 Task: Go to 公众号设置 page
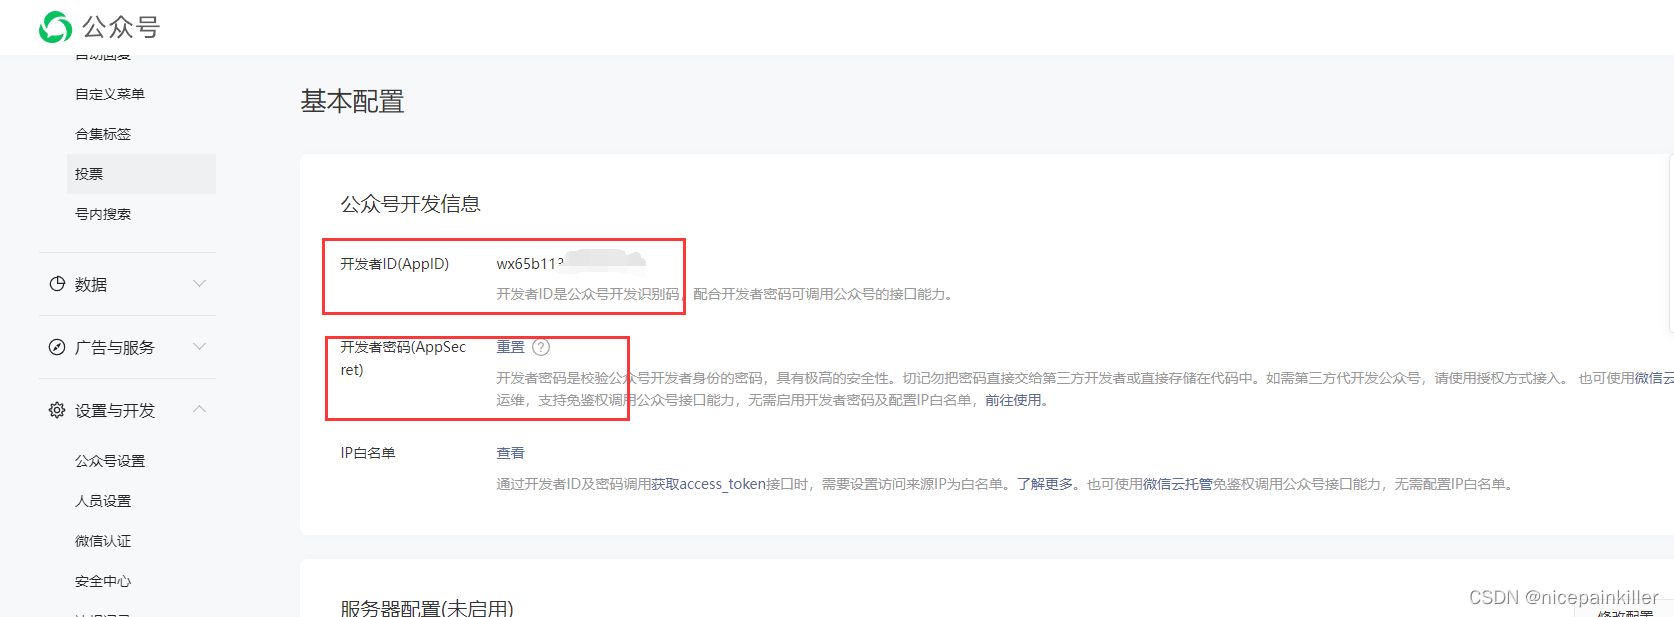[110, 461]
